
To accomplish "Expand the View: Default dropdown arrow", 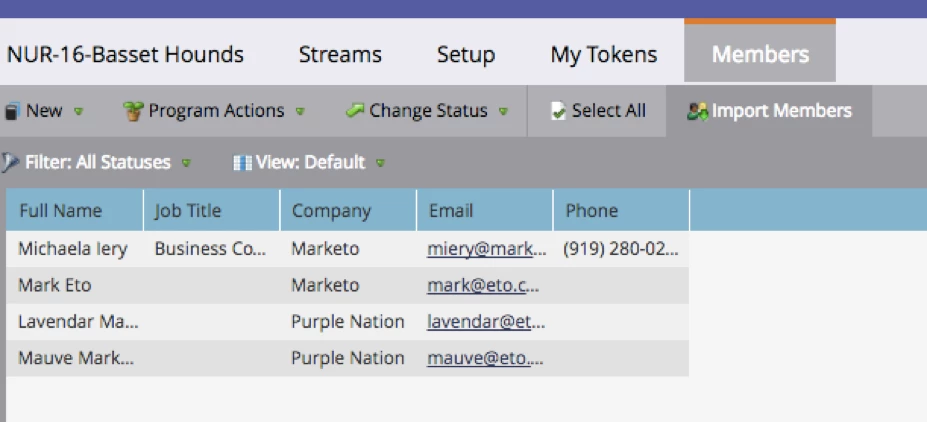I will click(380, 163).
